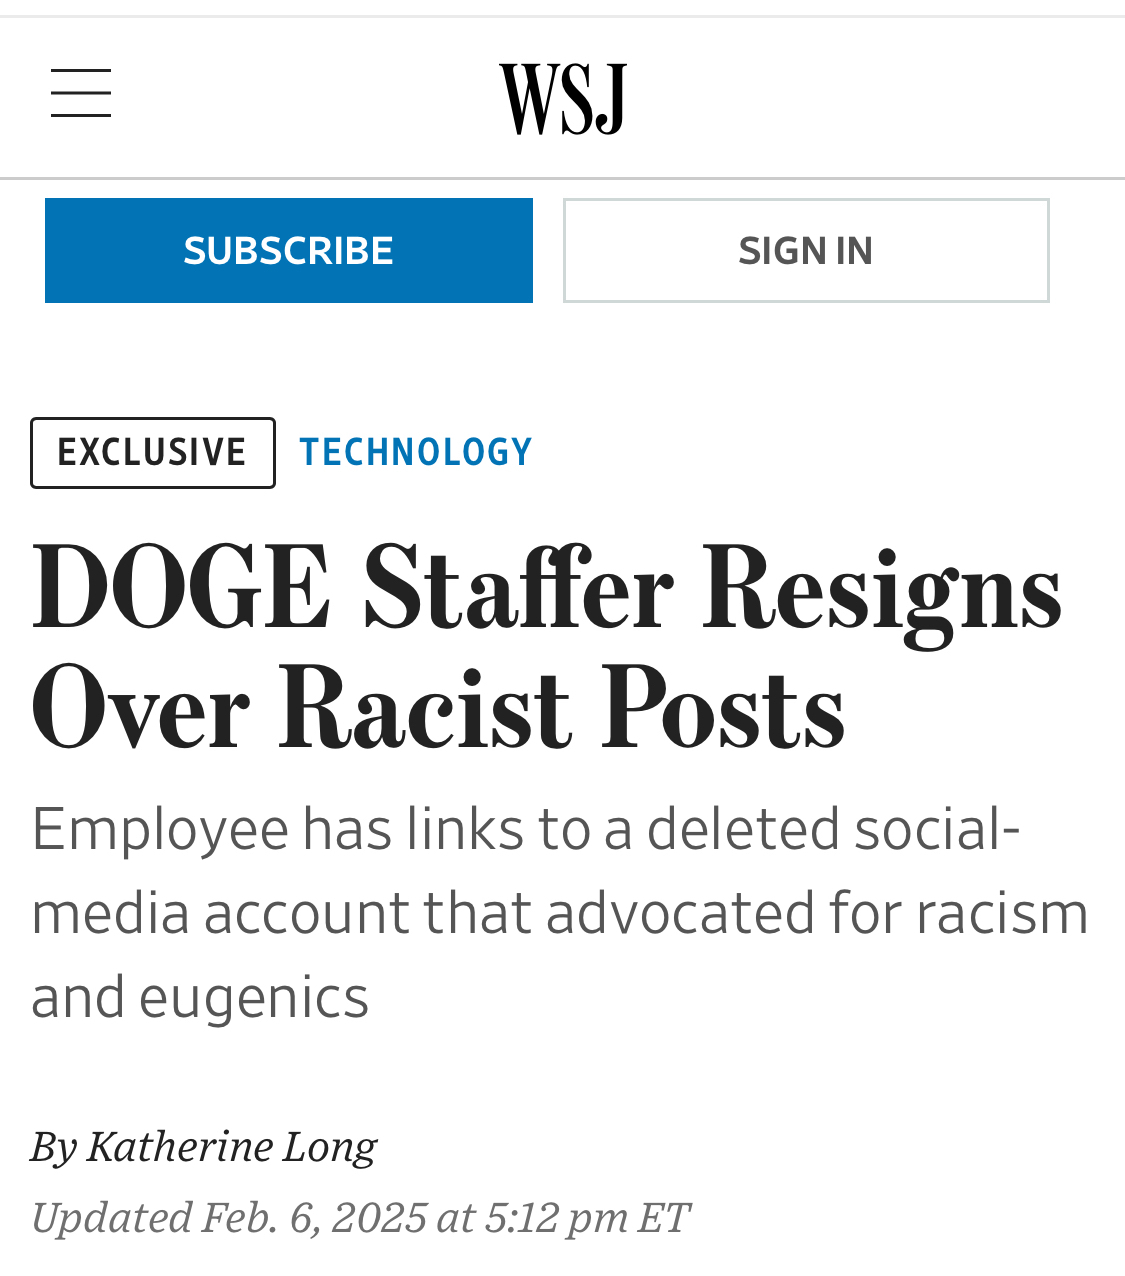Viewport: 1125px width, 1276px height.
Task: Click the WSJ logo
Action: tap(563, 98)
